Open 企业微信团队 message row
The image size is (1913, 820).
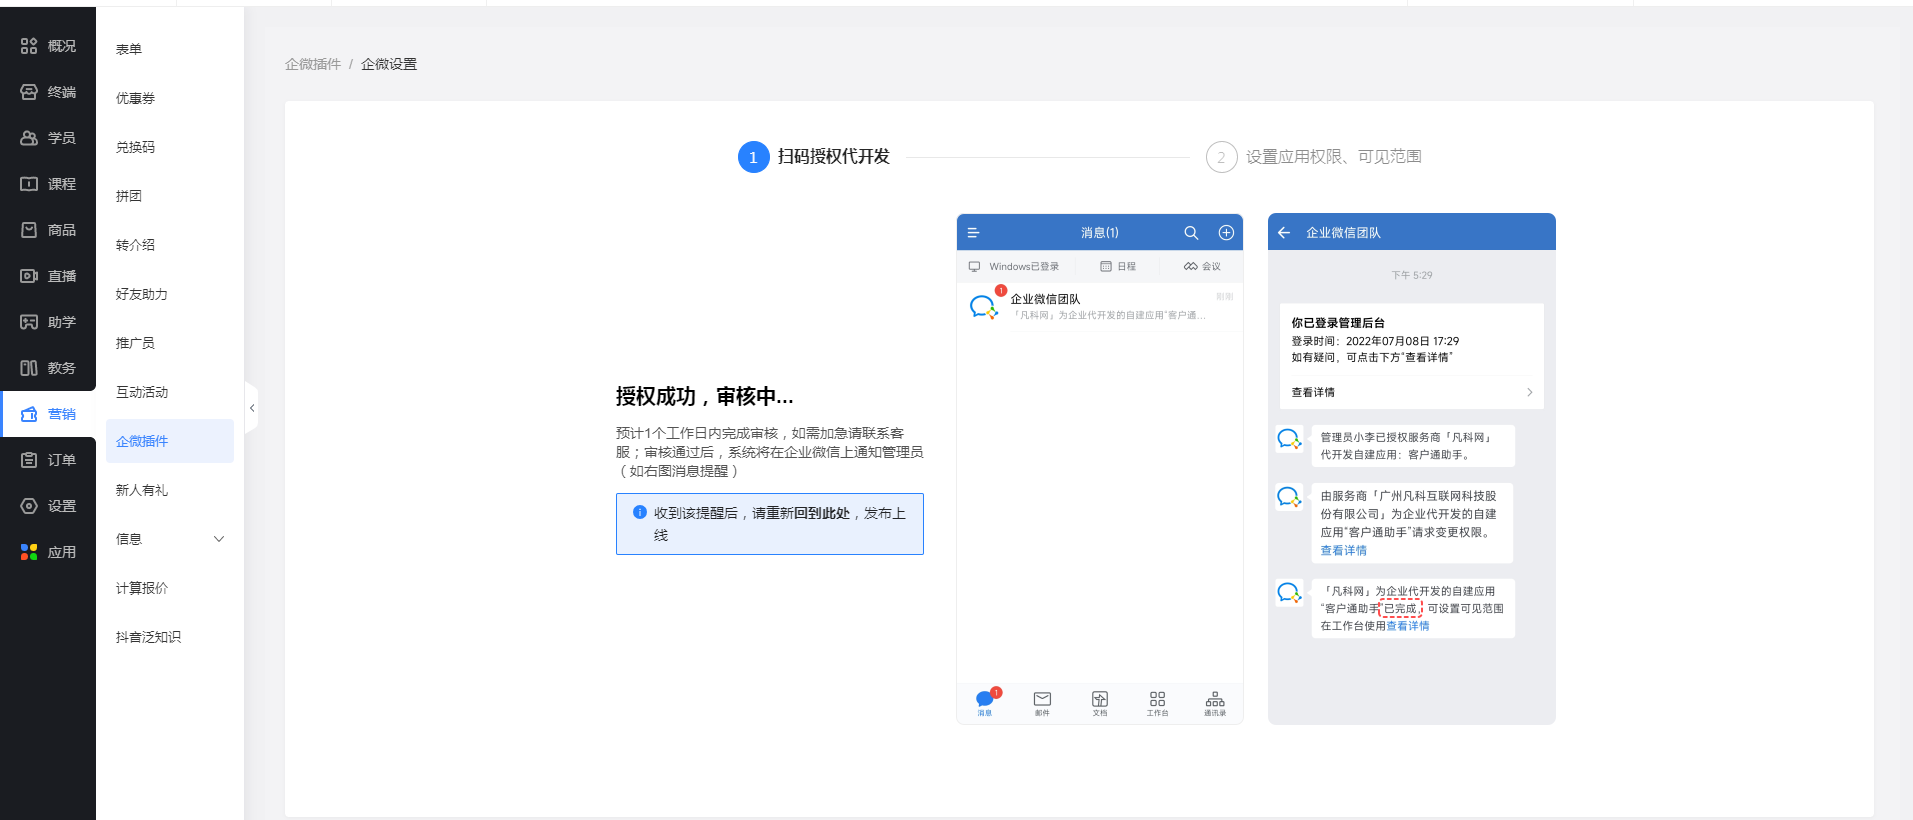click(1100, 306)
